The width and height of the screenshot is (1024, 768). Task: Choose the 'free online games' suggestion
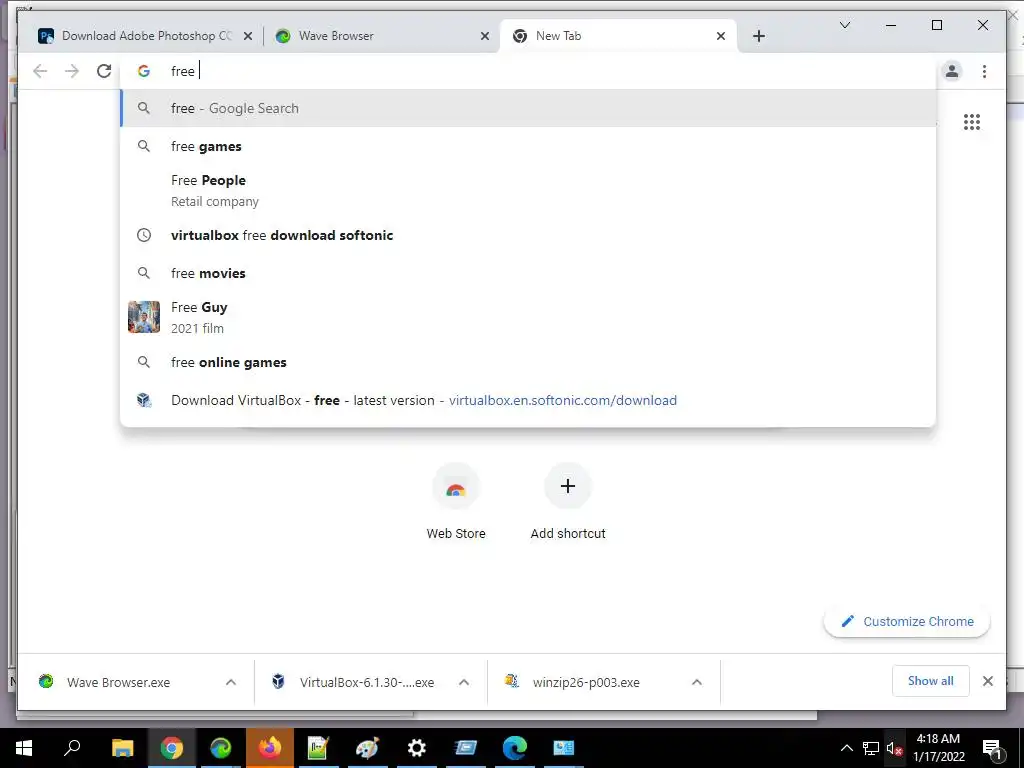pos(528,362)
